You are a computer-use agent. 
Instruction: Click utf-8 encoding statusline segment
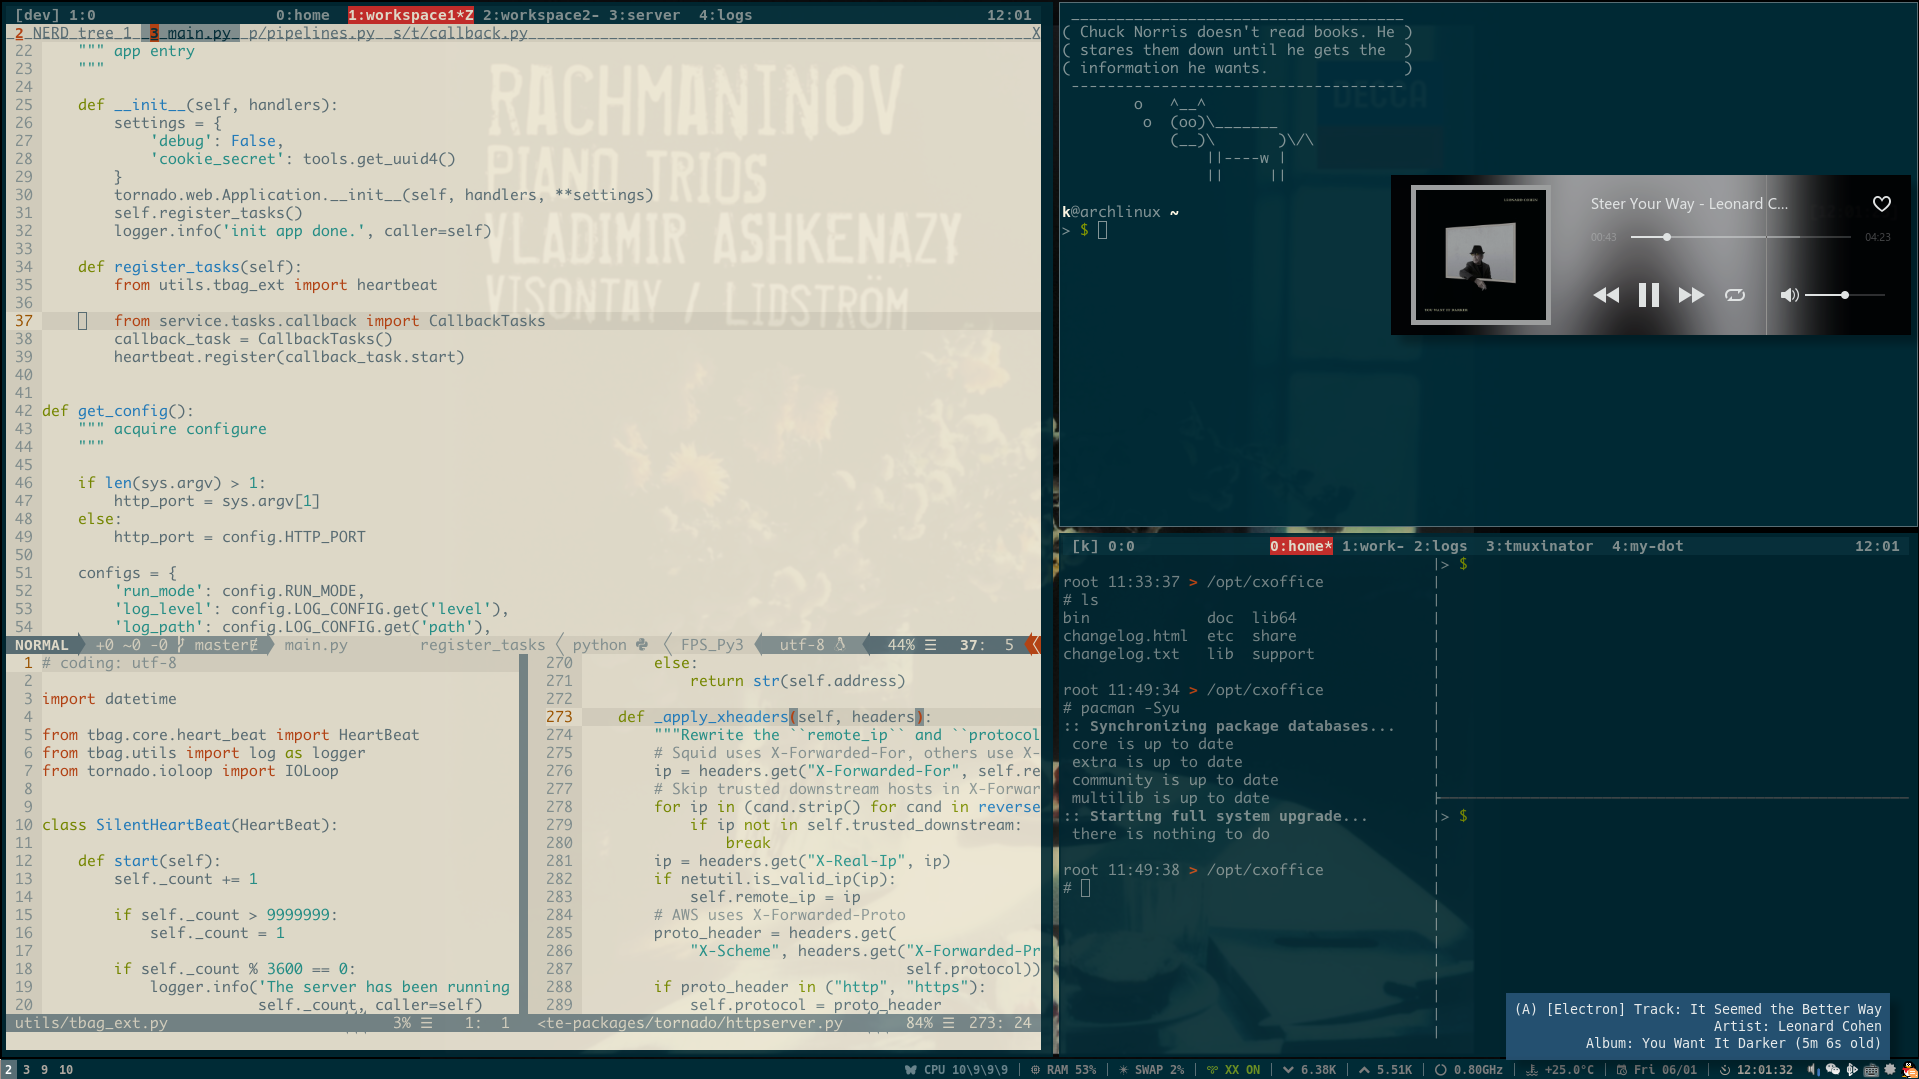812,645
